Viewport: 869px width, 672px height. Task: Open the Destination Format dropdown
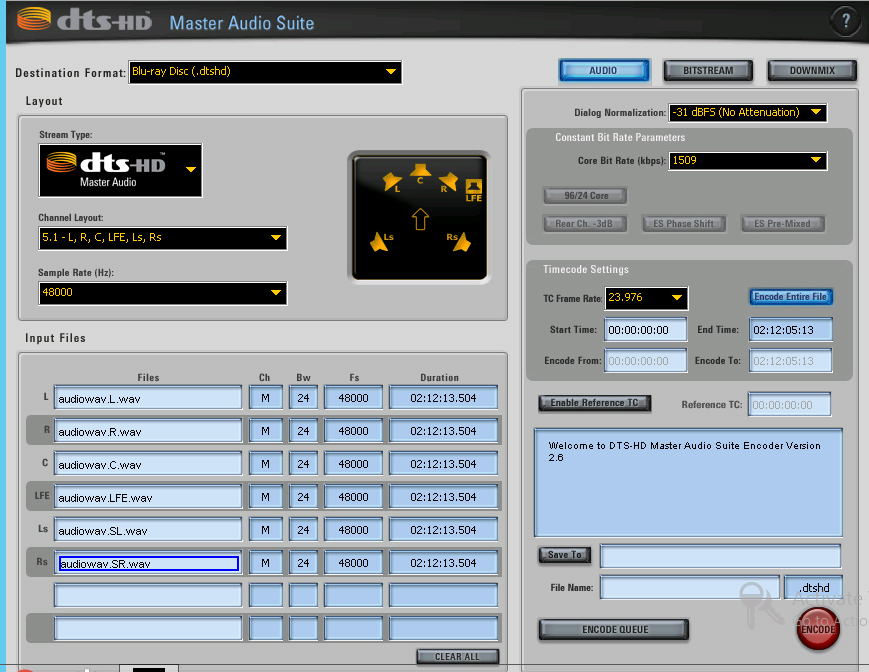click(x=266, y=72)
